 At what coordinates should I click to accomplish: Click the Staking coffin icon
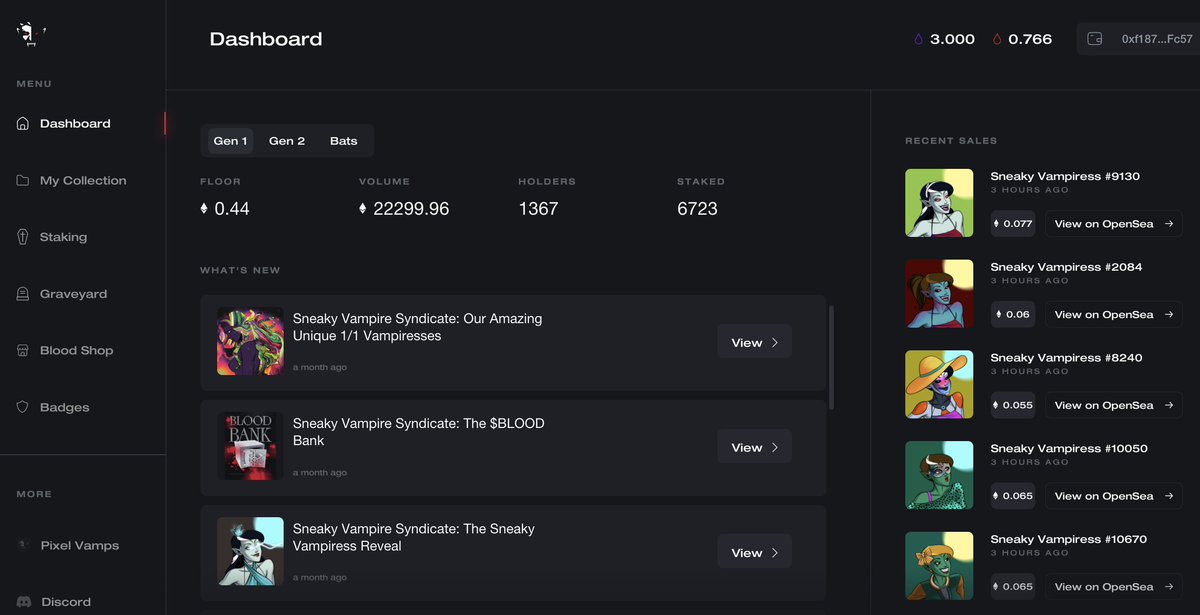[23, 237]
